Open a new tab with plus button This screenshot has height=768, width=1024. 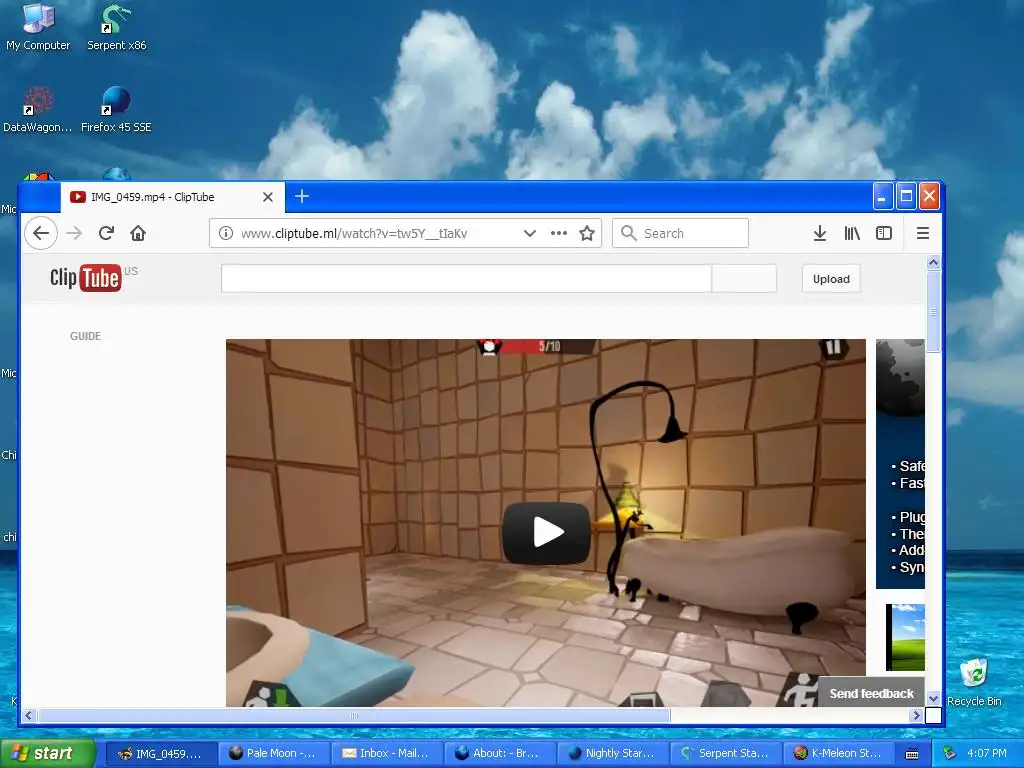point(302,196)
